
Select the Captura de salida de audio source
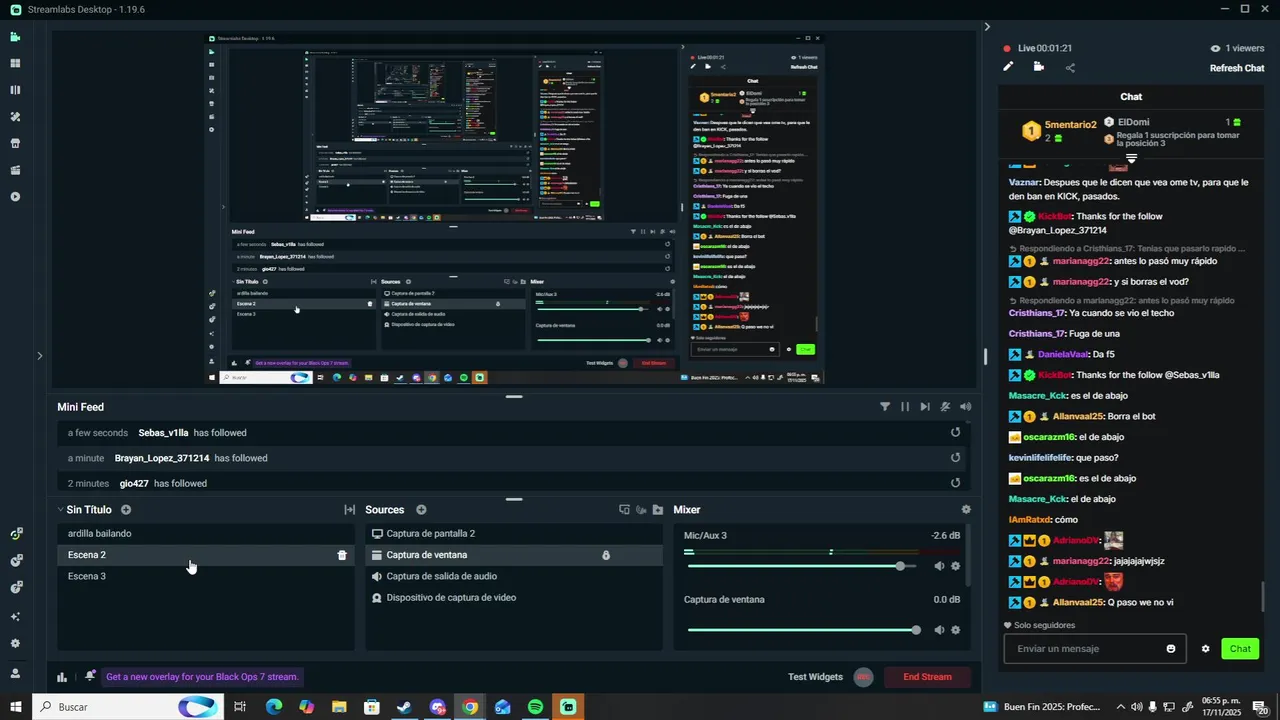tap(513, 576)
